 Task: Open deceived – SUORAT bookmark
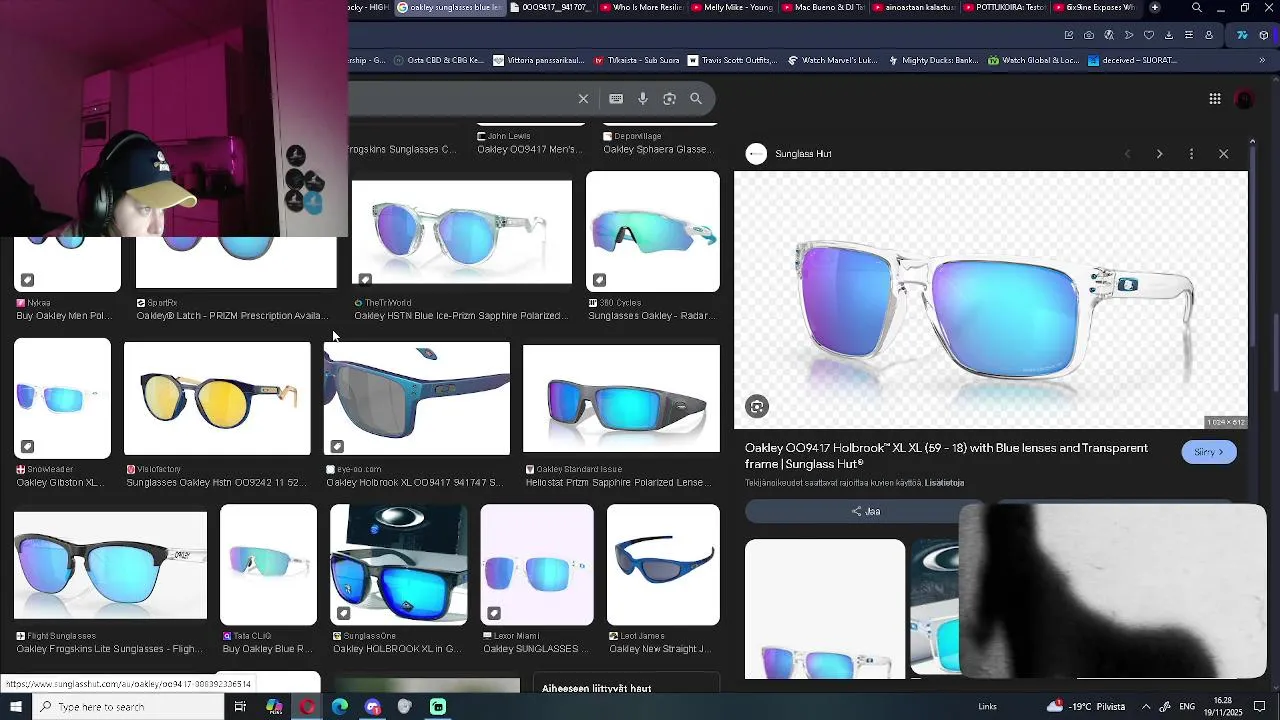1132,60
